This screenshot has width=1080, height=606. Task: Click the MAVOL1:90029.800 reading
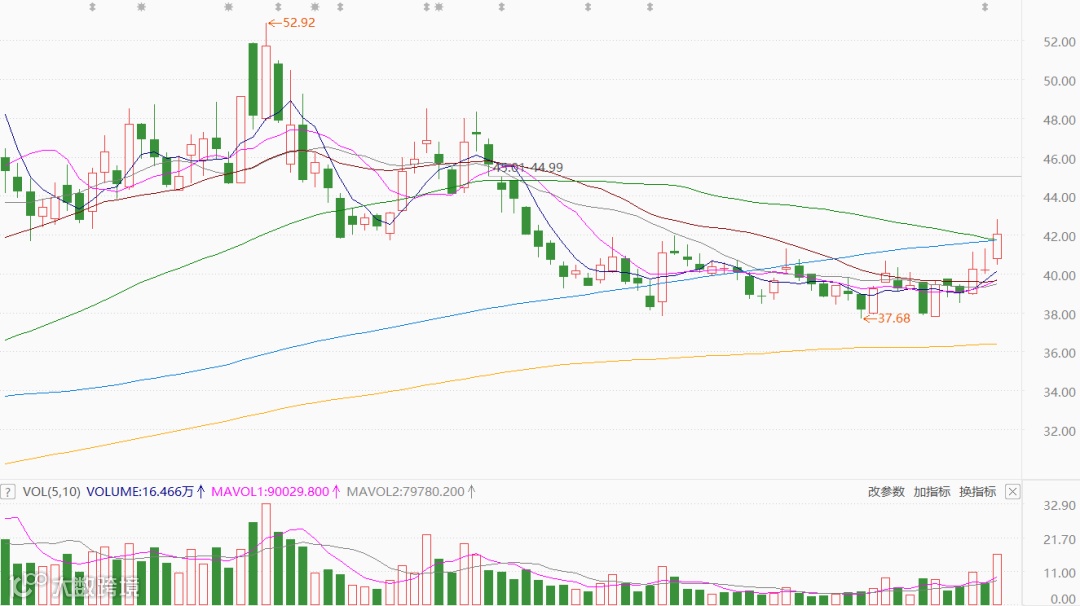pos(275,492)
